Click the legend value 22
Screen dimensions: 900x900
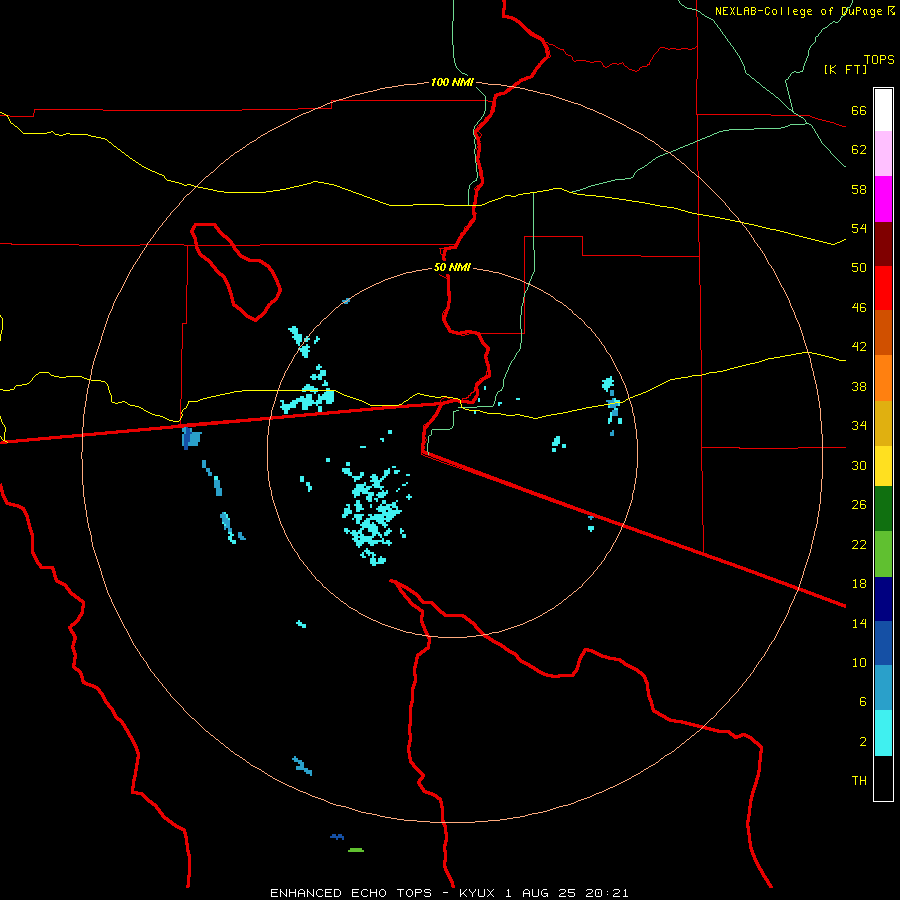[x=859, y=544]
